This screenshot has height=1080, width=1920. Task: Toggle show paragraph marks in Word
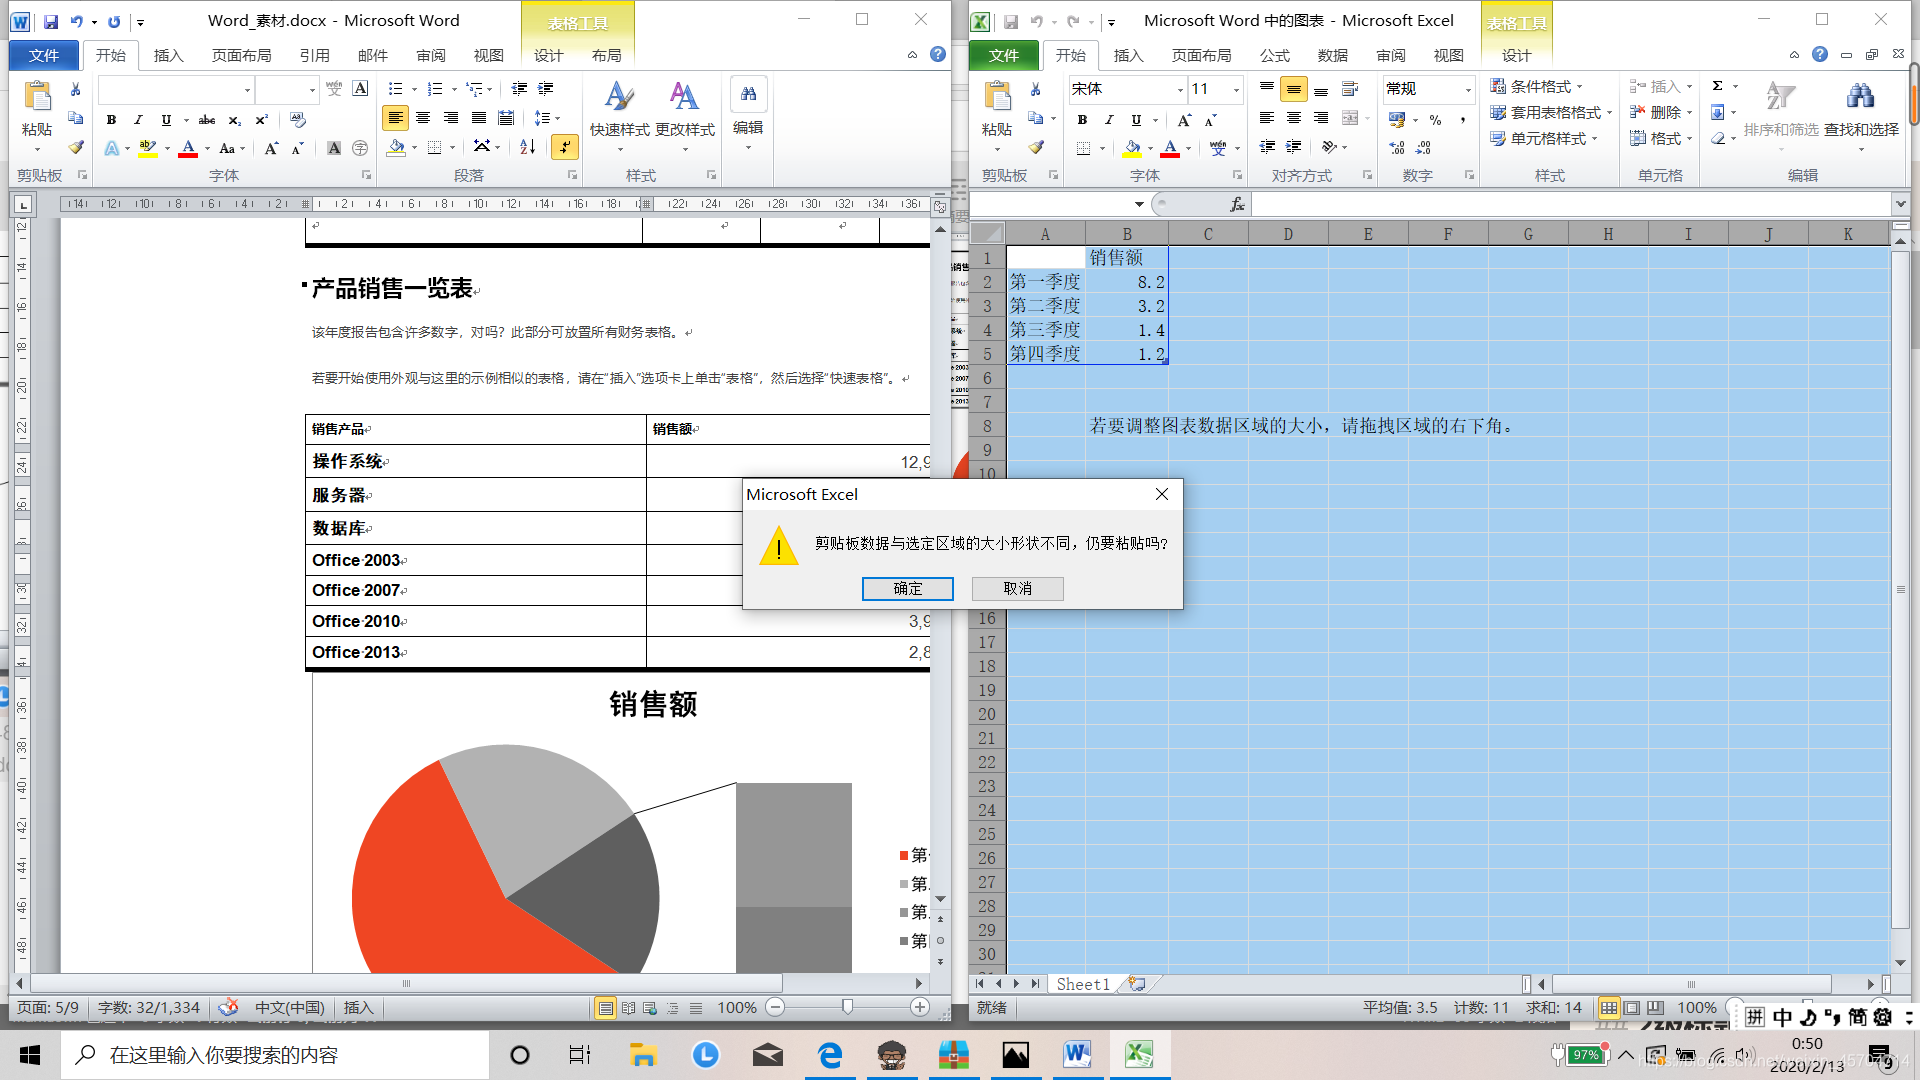click(x=565, y=148)
